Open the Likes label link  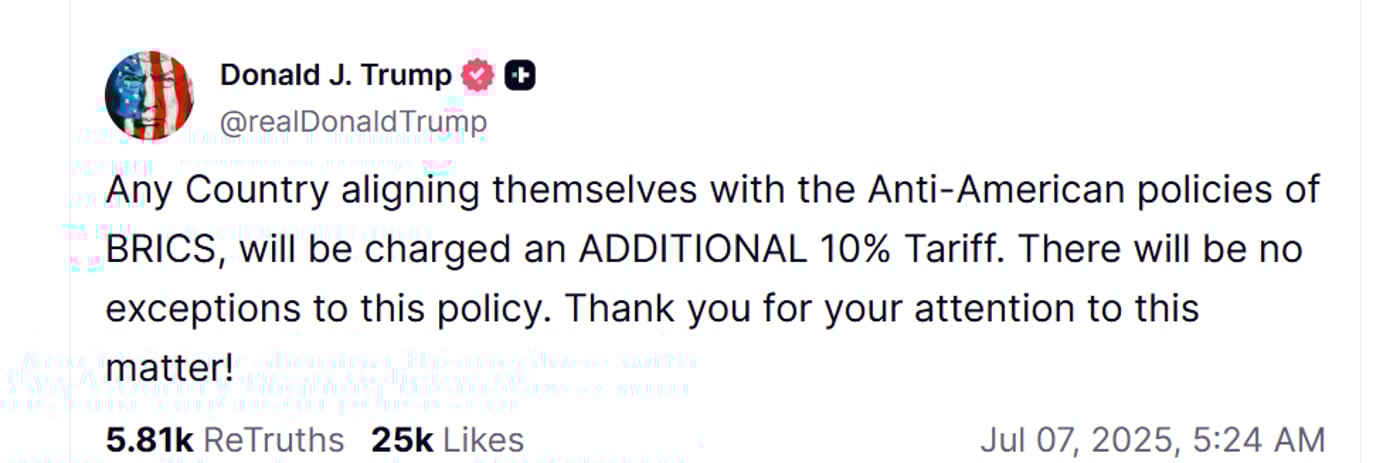tap(483, 440)
